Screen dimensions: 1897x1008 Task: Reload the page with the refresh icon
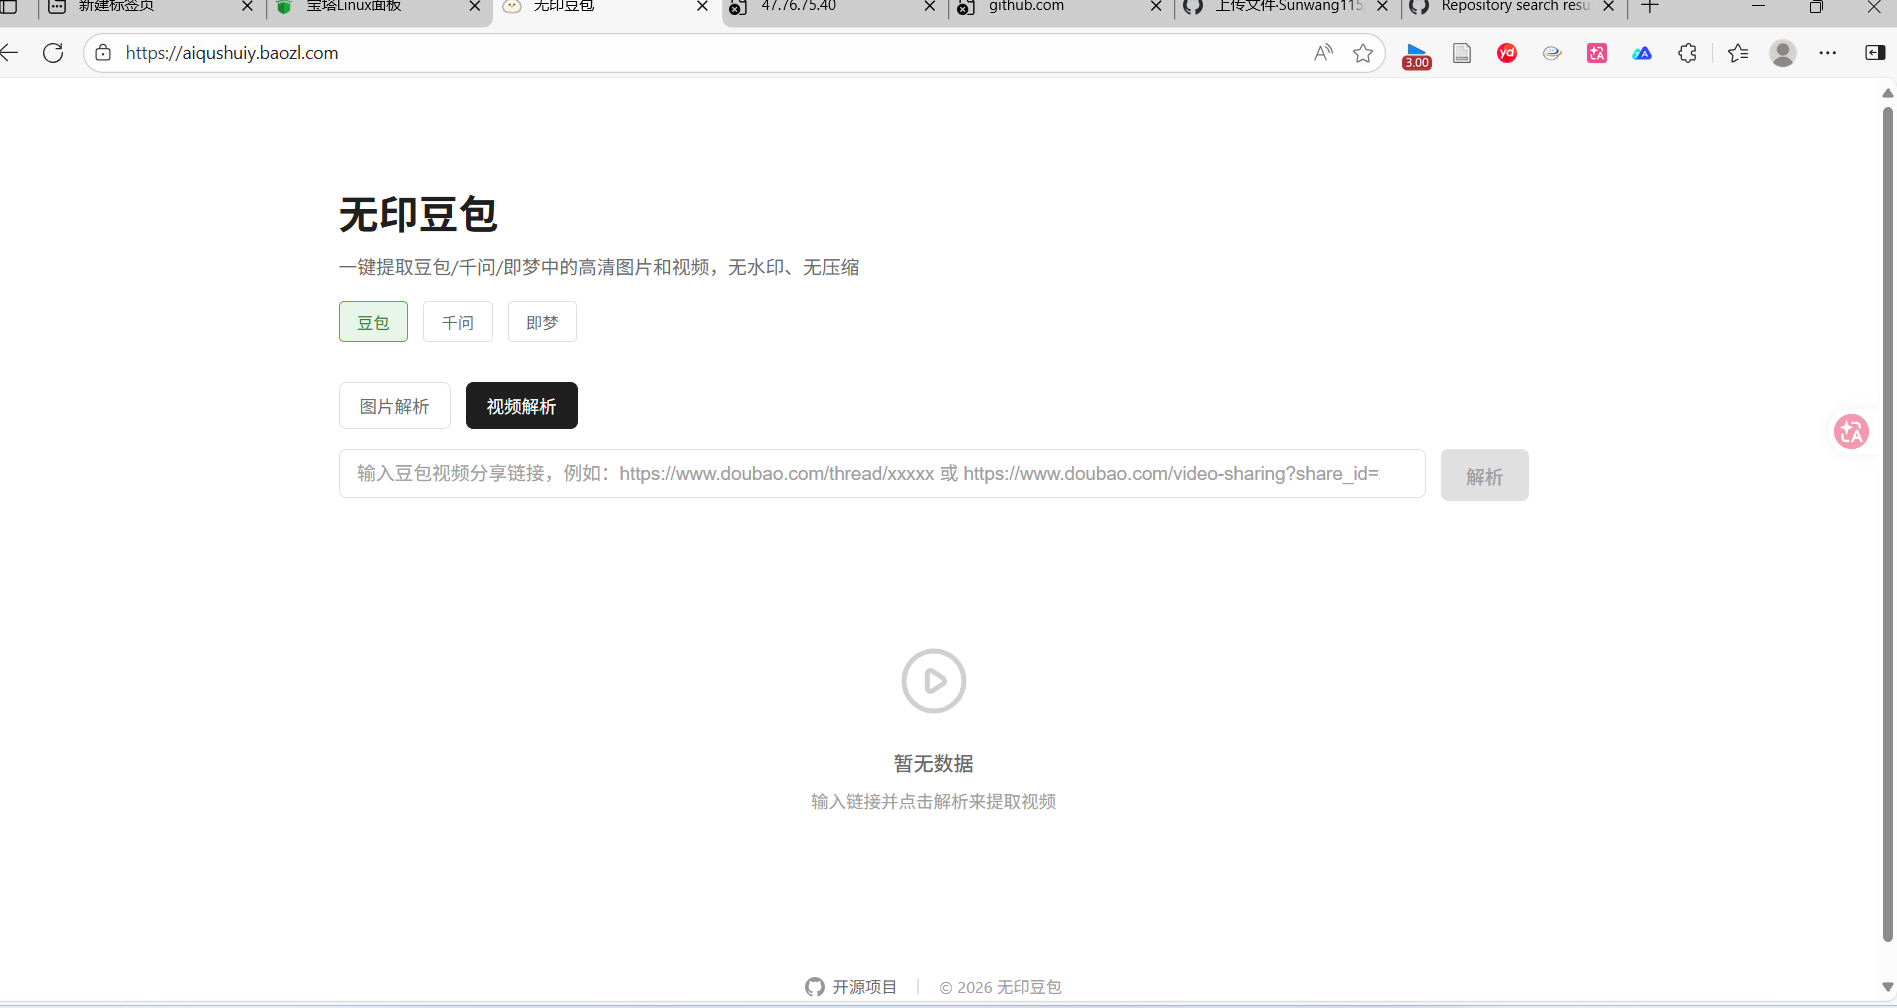coord(53,53)
